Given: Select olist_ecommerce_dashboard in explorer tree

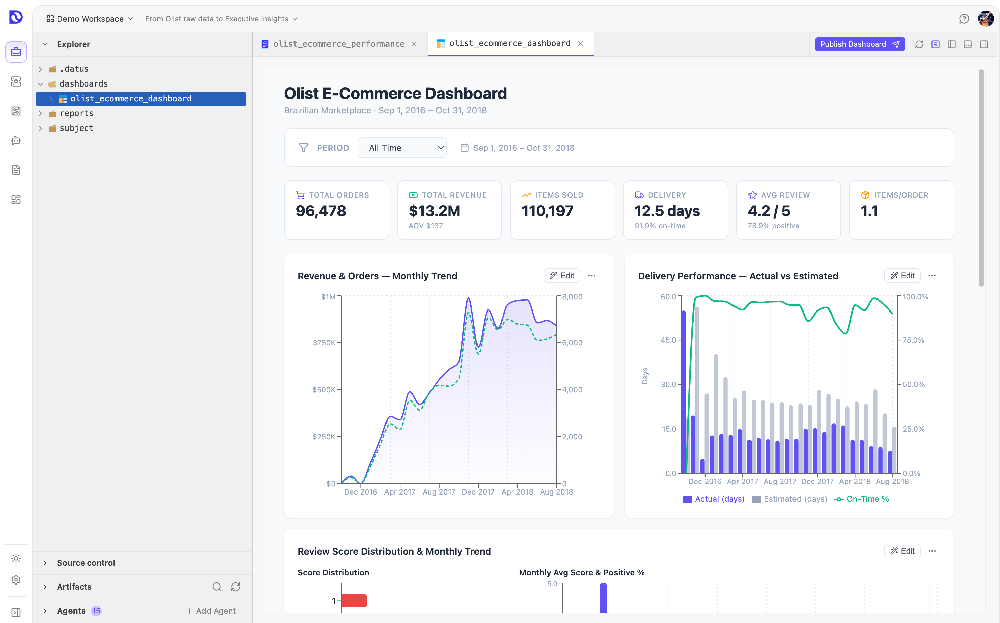Looking at the screenshot, I should coord(141,99).
